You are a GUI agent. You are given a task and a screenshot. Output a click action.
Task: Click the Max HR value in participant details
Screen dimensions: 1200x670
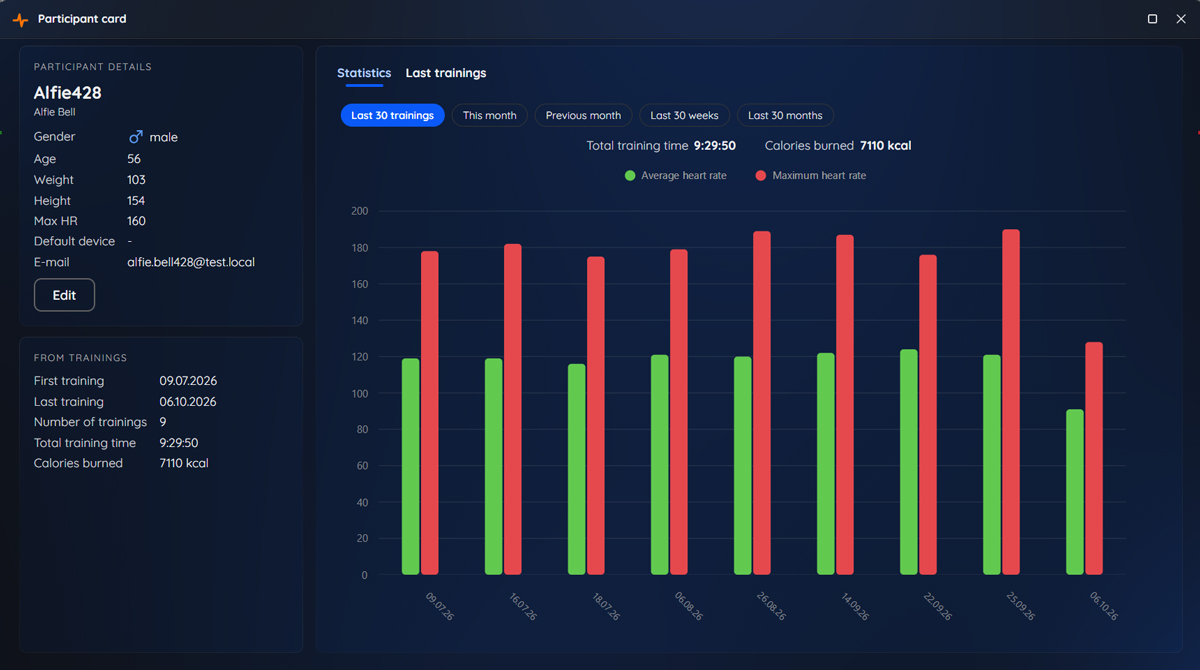click(x=137, y=221)
